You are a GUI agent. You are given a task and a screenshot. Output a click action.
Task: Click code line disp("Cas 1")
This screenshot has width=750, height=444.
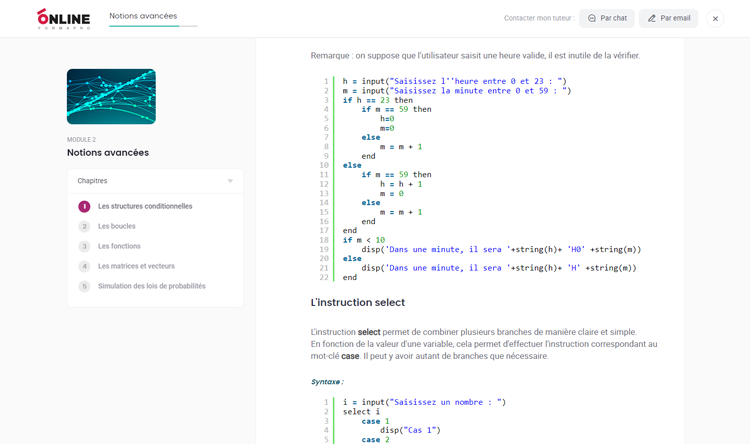point(410,430)
